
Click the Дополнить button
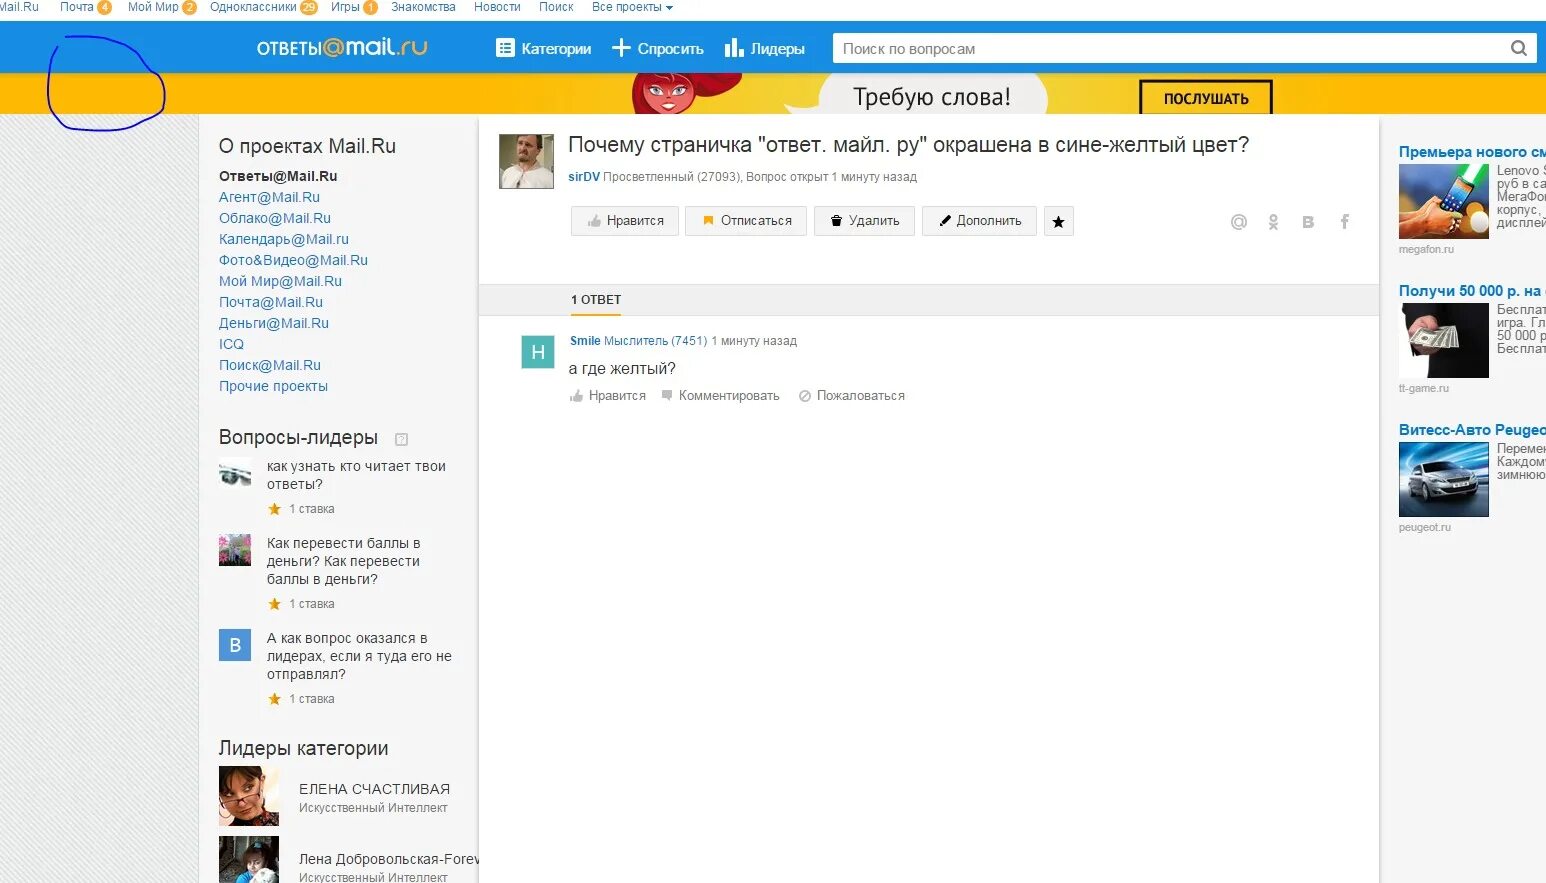pyautogui.click(x=979, y=221)
